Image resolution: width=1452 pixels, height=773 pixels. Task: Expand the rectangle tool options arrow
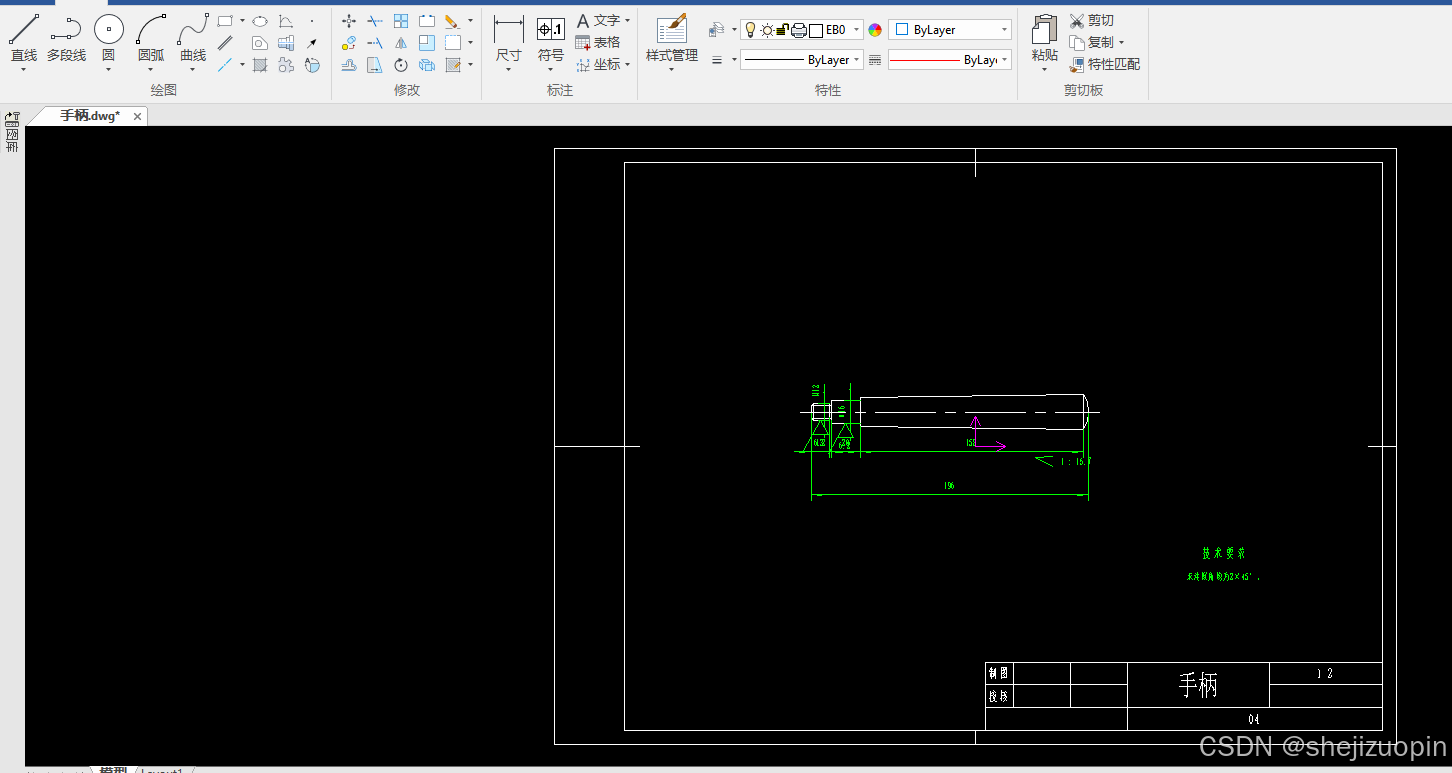click(242, 21)
